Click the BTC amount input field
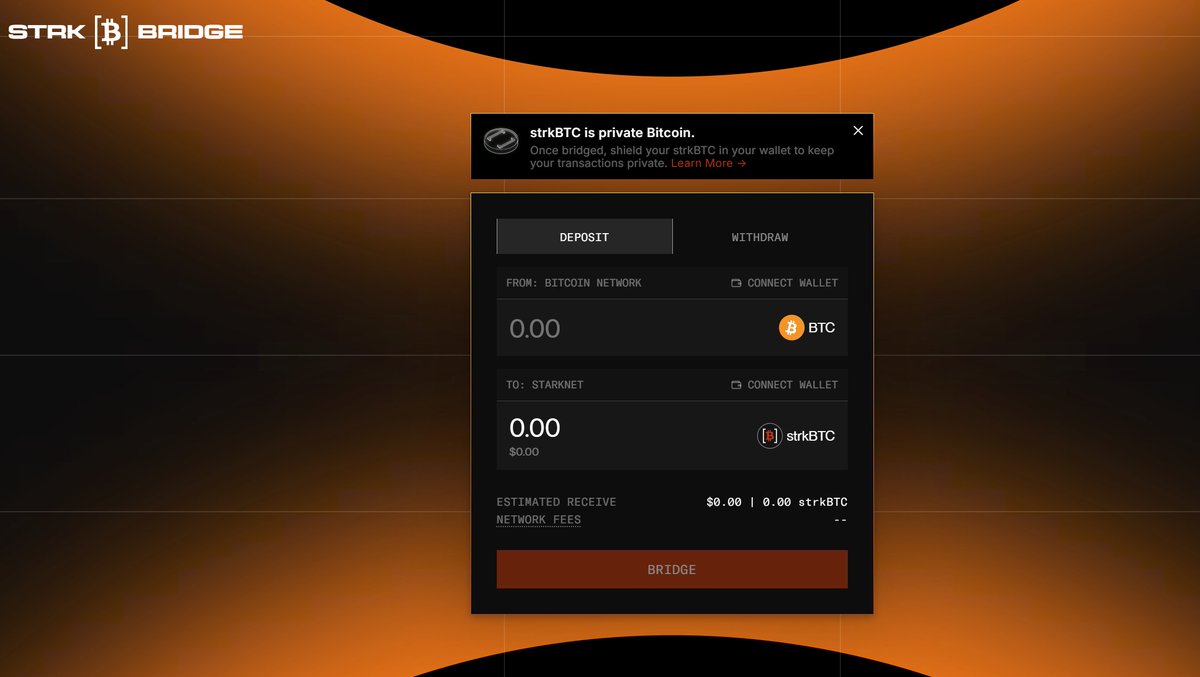1200x677 pixels. click(x=635, y=328)
